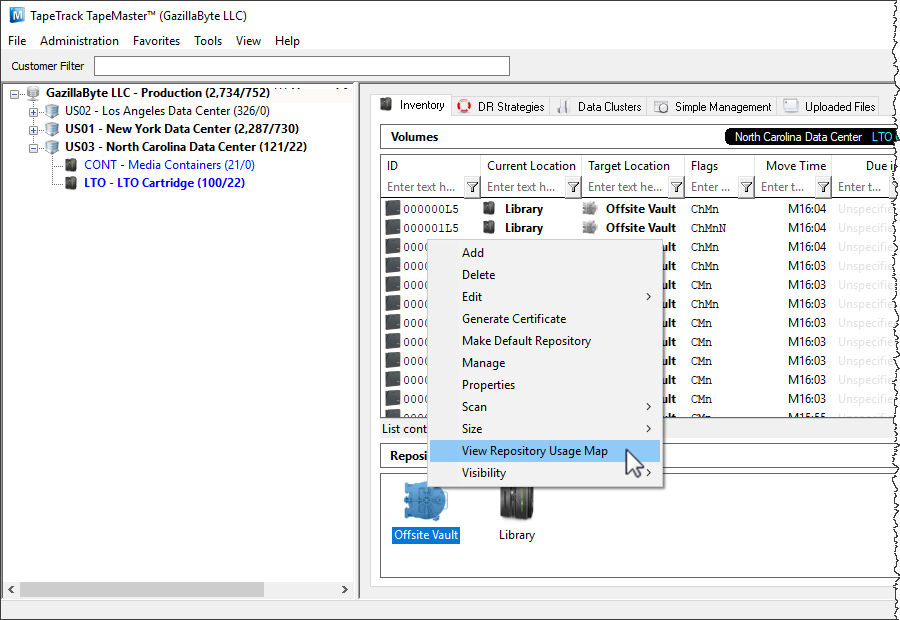Click the TapeMaster app logo icon
Image resolution: width=900 pixels, height=620 pixels.
pyautogui.click(x=17, y=15)
